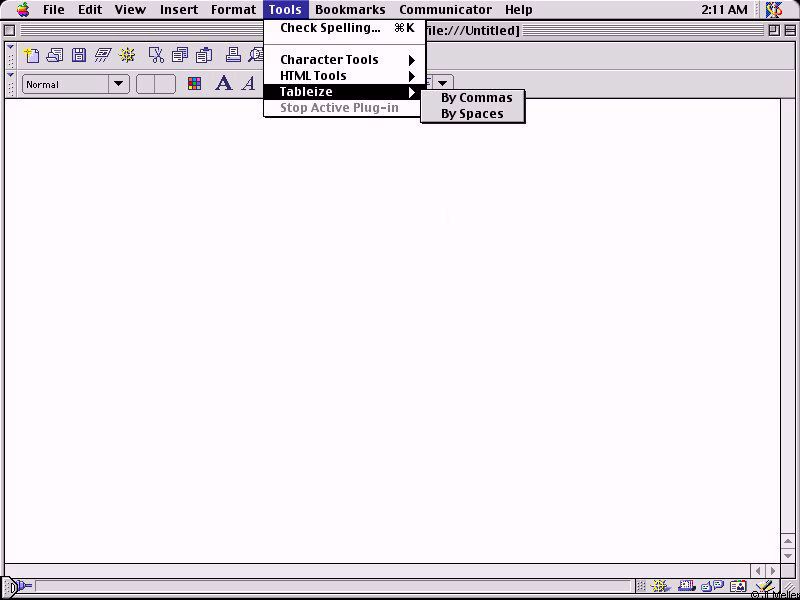The height and width of the screenshot is (600, 800).
Task: Click the italic A formatting icon
Action: coord(248,84)
